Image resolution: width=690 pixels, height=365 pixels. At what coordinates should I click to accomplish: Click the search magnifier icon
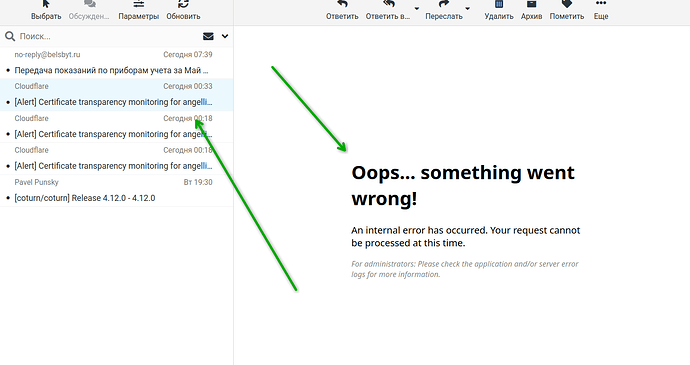click(x=10, y=36)
